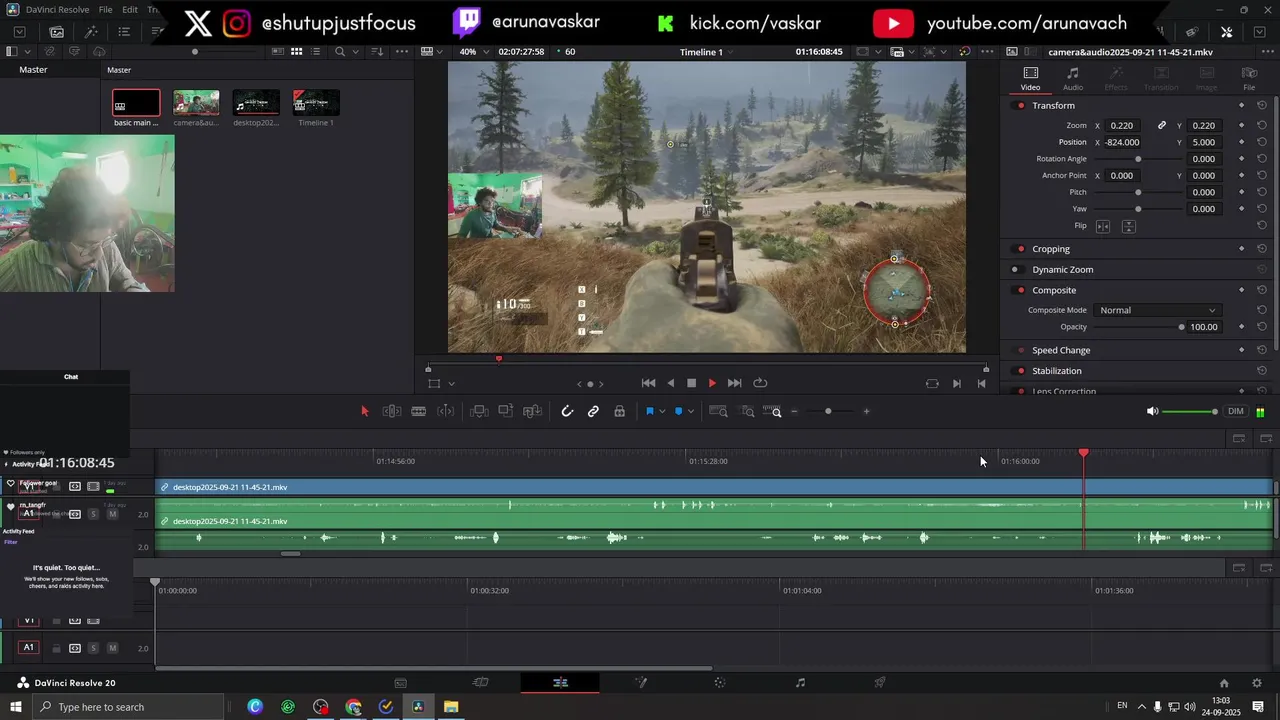Screen dimensions: 1280x720
Task: Stop playback in the viewer
Action: point(691,383)
